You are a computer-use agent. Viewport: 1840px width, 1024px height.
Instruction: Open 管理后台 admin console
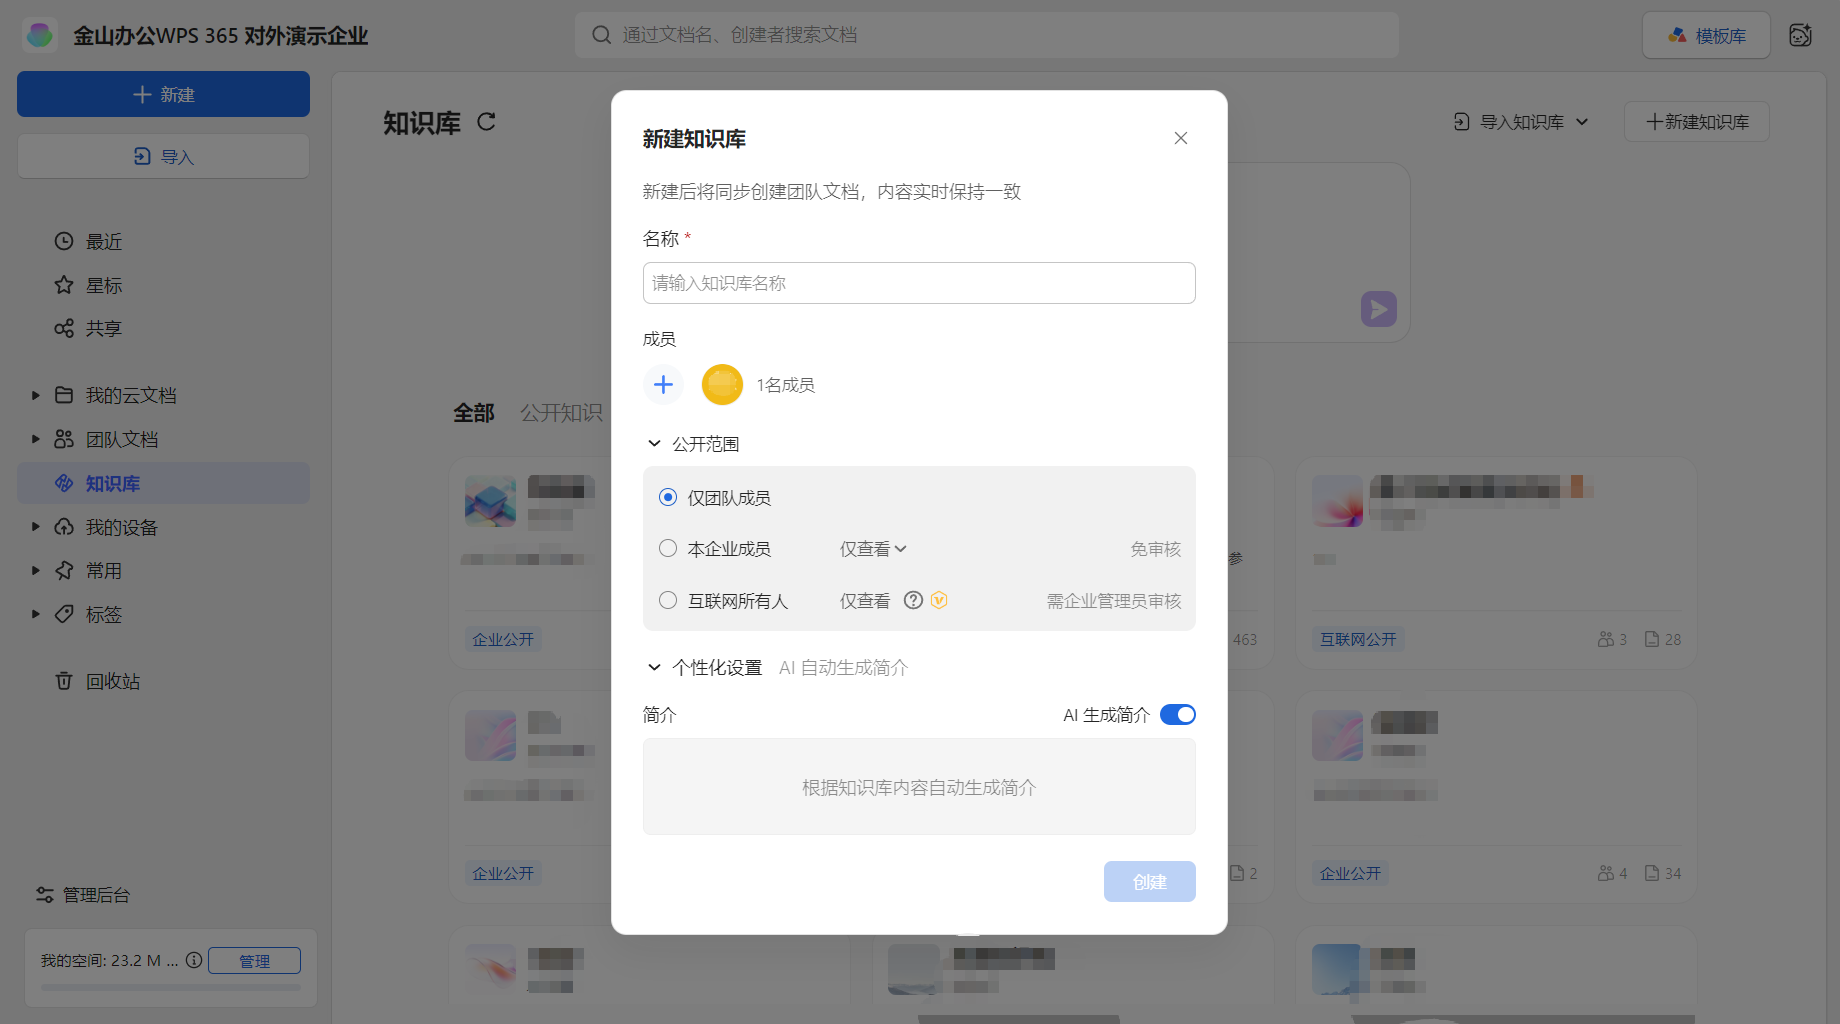click(83, 895)
